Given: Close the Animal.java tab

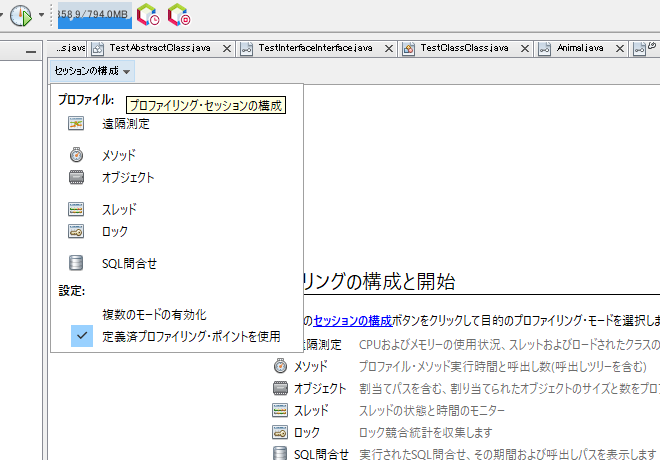Looking at the screenshot, I should [x=620, y=49].
